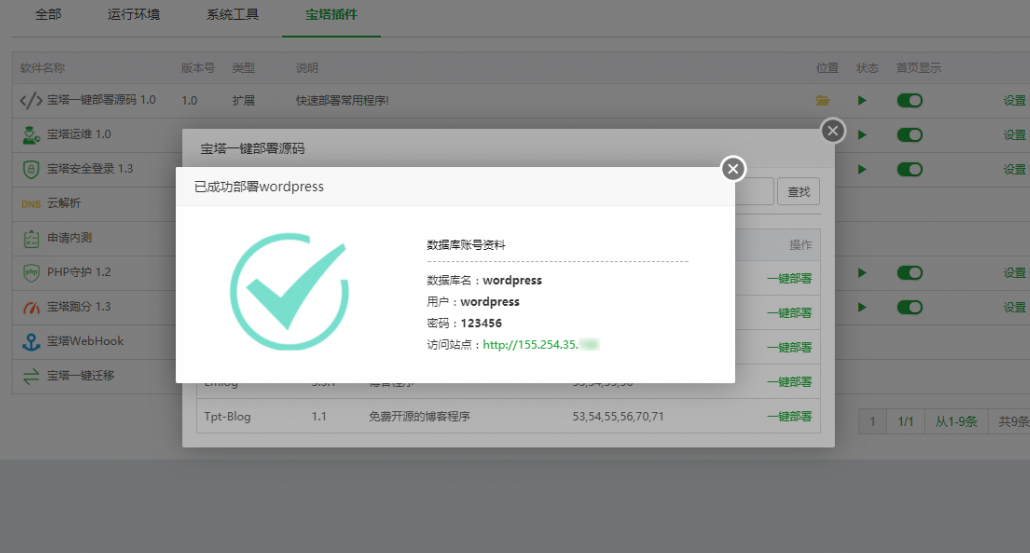
Task: Click the DNS 云解析 icon
Action: (31, 204)
